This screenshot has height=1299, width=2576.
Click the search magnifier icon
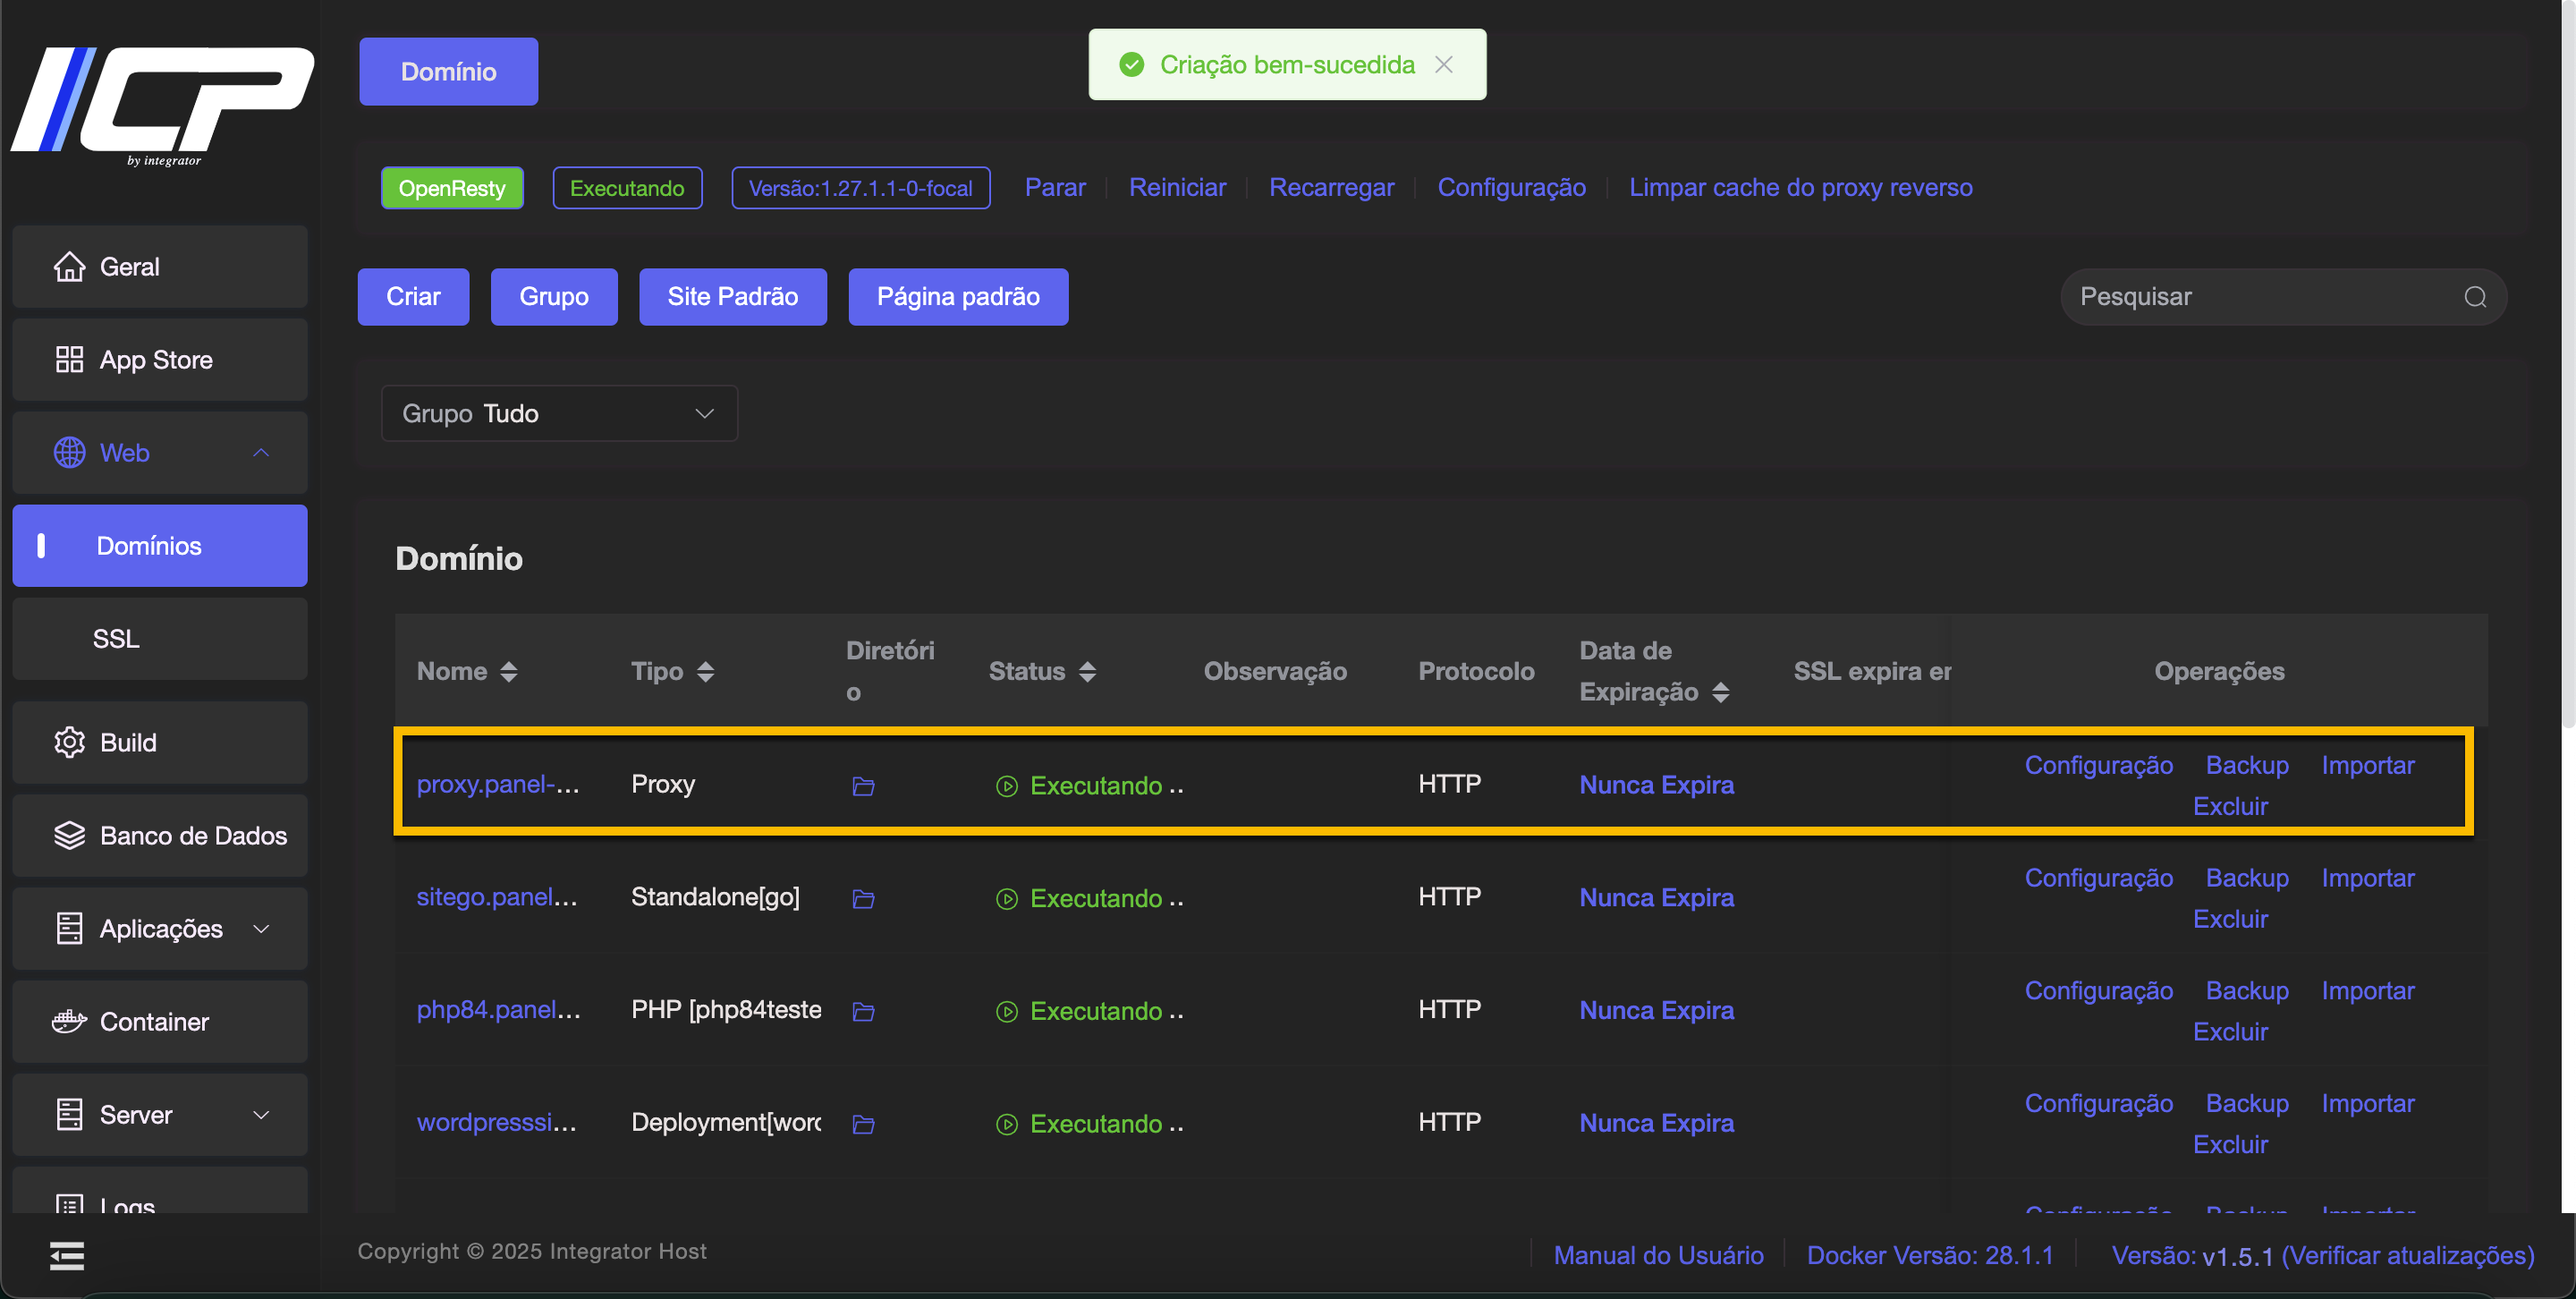(2474, 297)
